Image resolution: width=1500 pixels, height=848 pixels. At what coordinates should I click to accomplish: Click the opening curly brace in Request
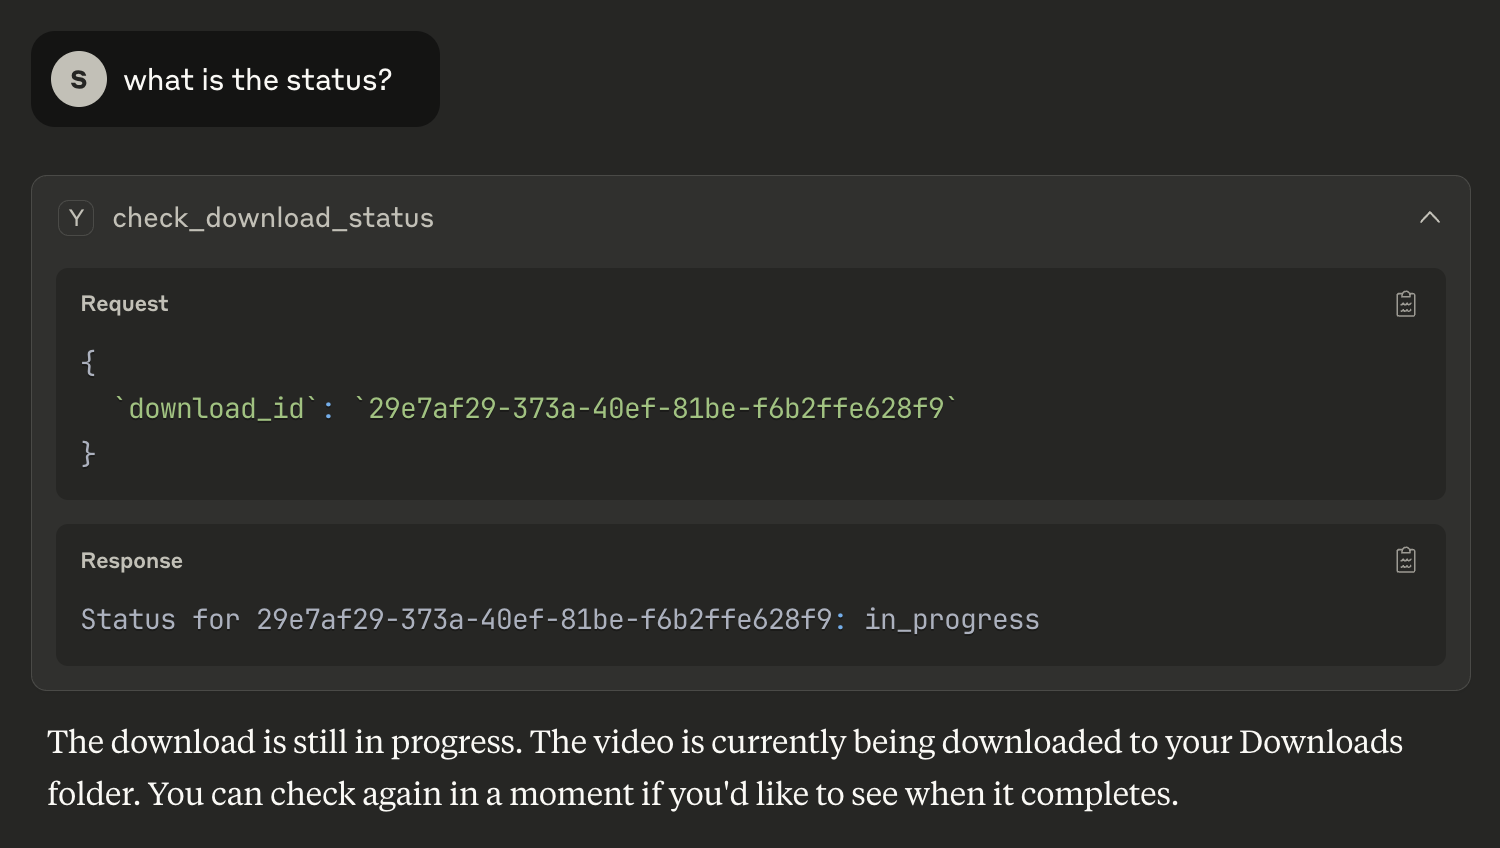tap(88, 362)
